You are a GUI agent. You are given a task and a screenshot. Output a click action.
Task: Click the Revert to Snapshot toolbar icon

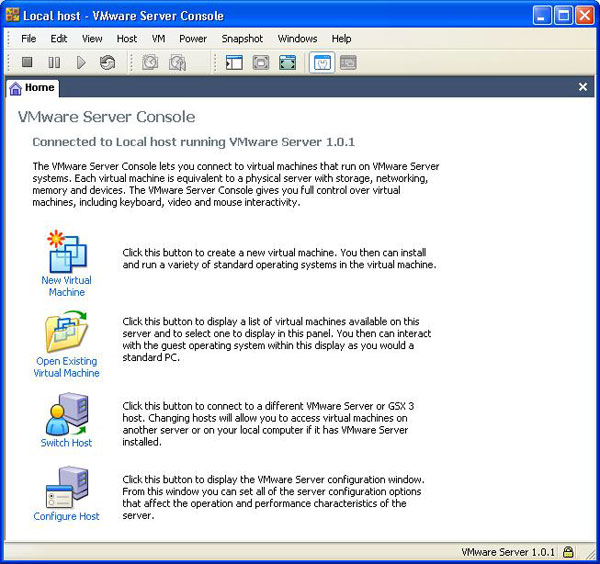(178, 63)
